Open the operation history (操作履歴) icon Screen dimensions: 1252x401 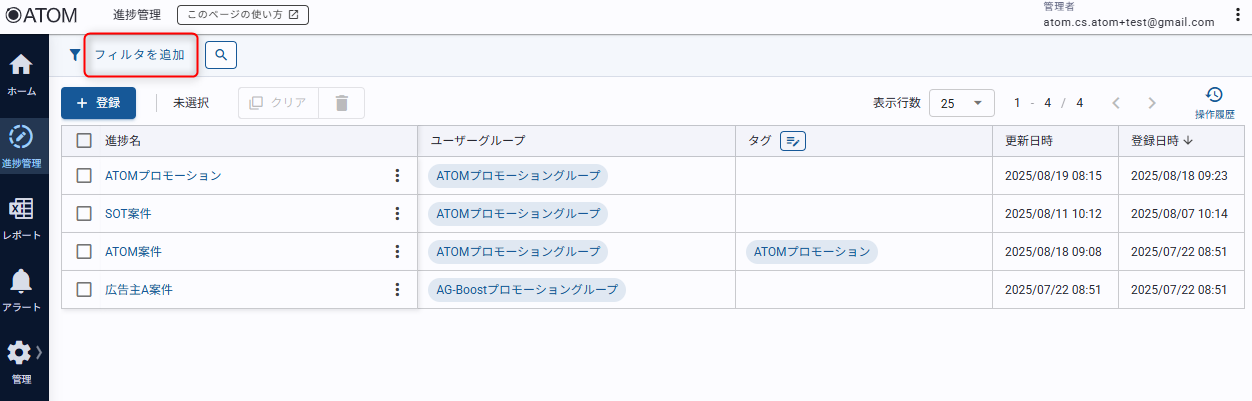pyautogui.click(x=1214, y=96)
